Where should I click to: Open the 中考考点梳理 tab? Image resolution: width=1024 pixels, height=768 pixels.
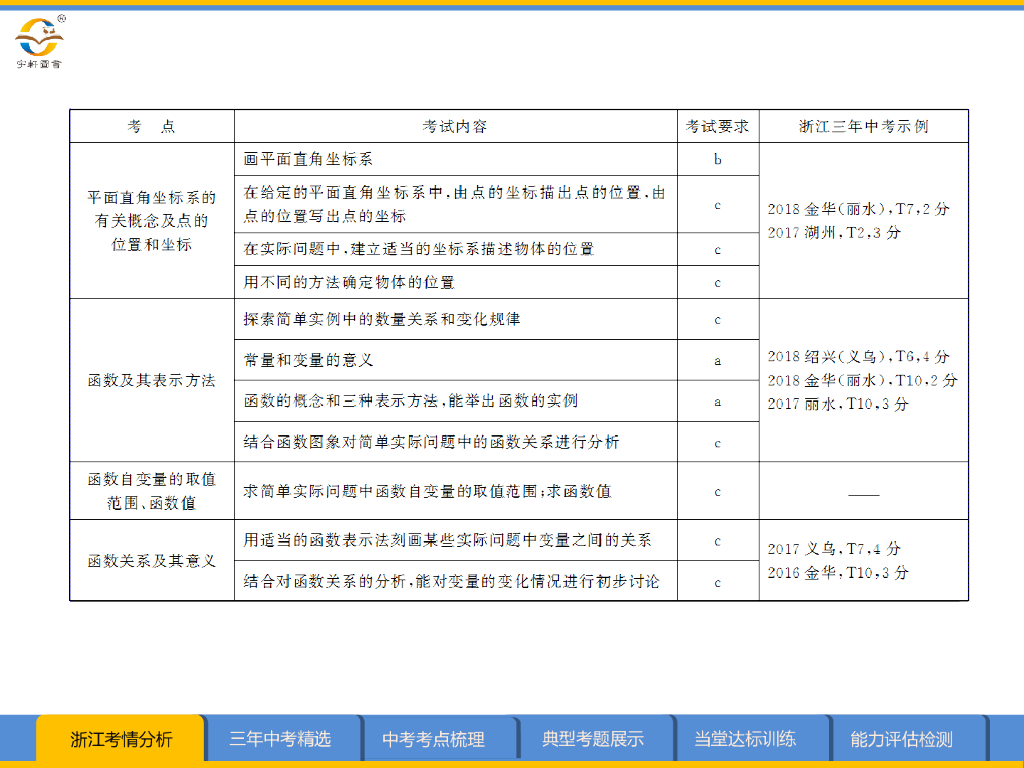[x=434, y=740]
